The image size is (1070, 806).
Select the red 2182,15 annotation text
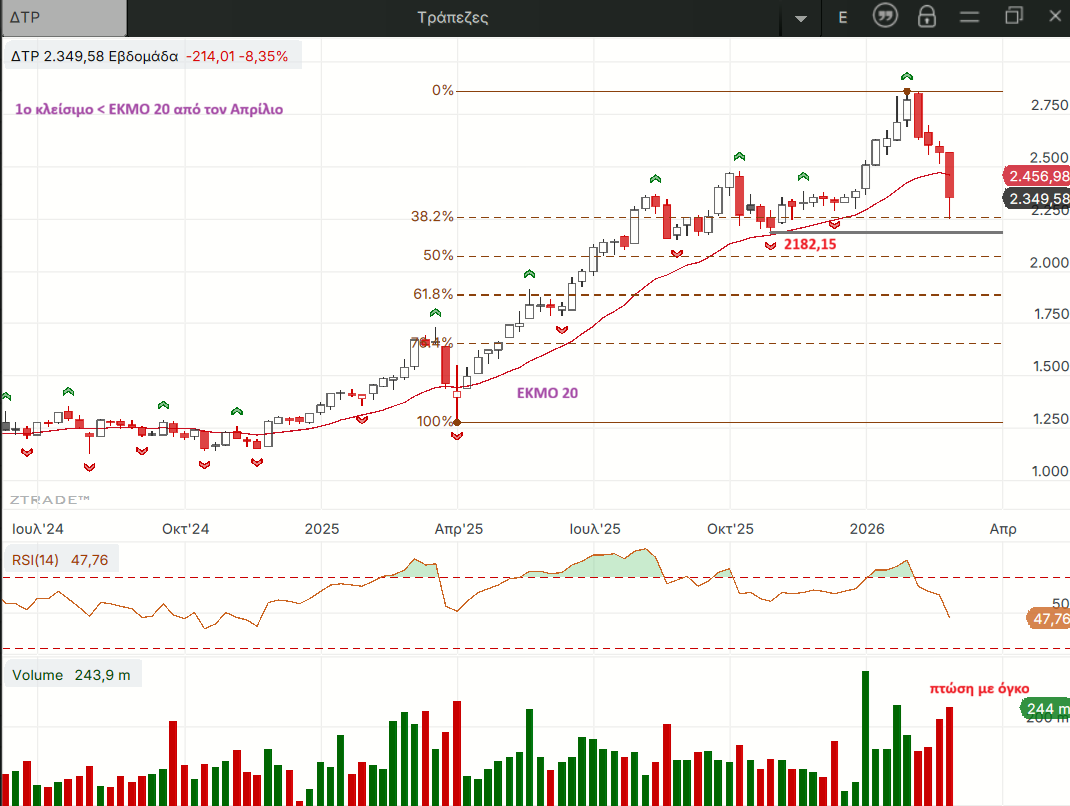pyautogui.click(x=810, y=244)
